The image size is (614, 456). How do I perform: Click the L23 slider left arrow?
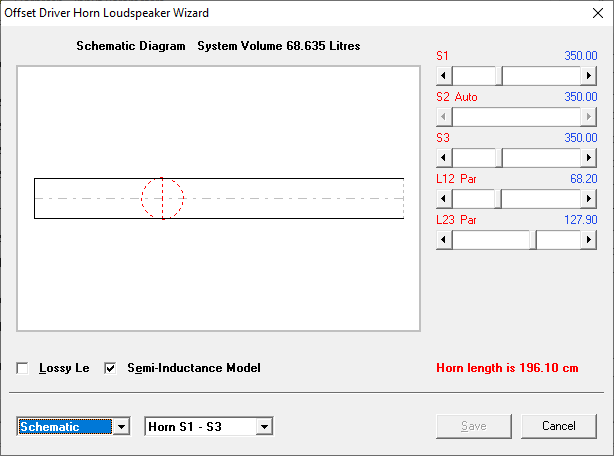(444, 240)
